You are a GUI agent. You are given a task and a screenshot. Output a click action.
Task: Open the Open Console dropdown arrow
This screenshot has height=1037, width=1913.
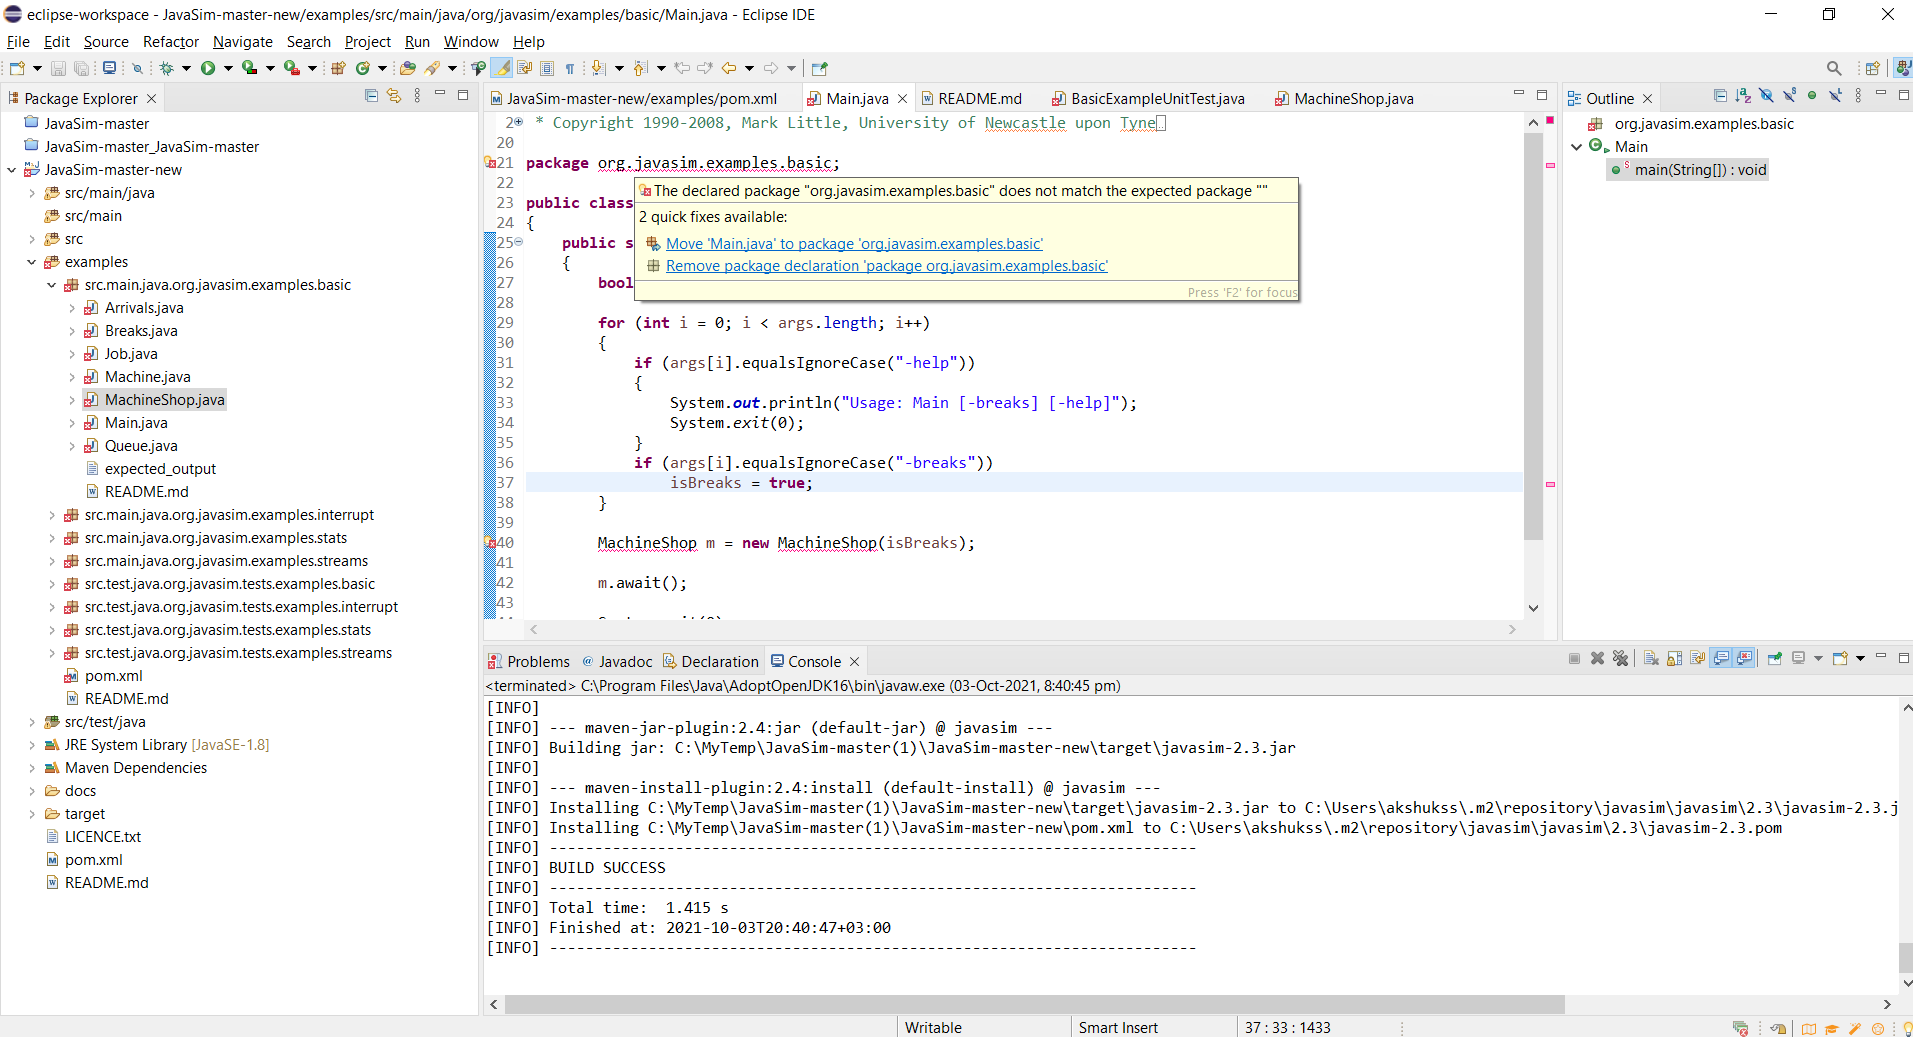click(x=1860, y=658)
